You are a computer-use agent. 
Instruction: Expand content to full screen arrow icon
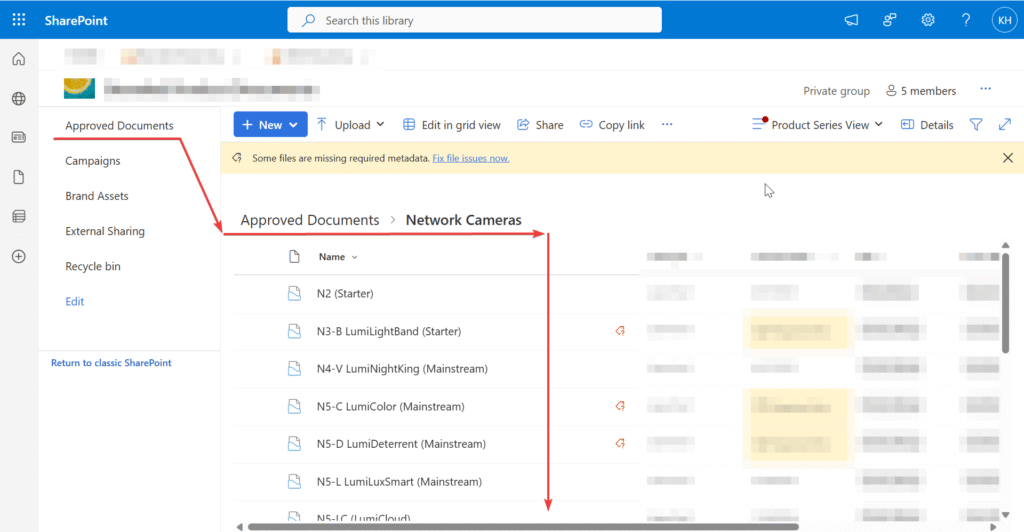click(1005, 125)
